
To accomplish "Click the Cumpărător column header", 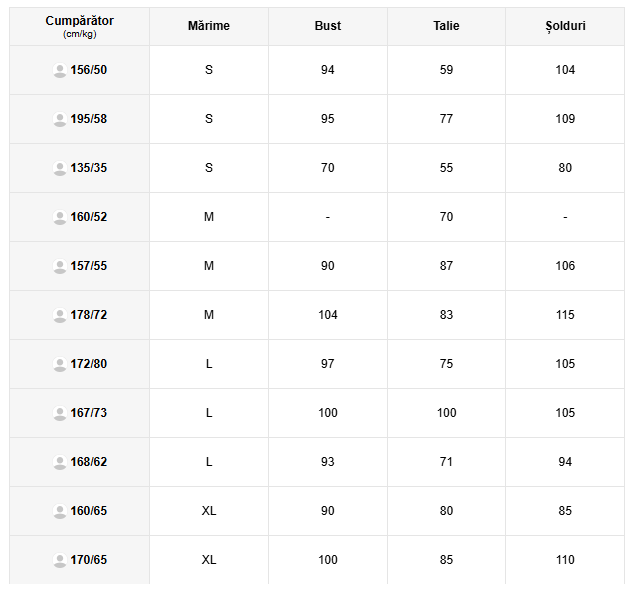I will pos(79,26).
